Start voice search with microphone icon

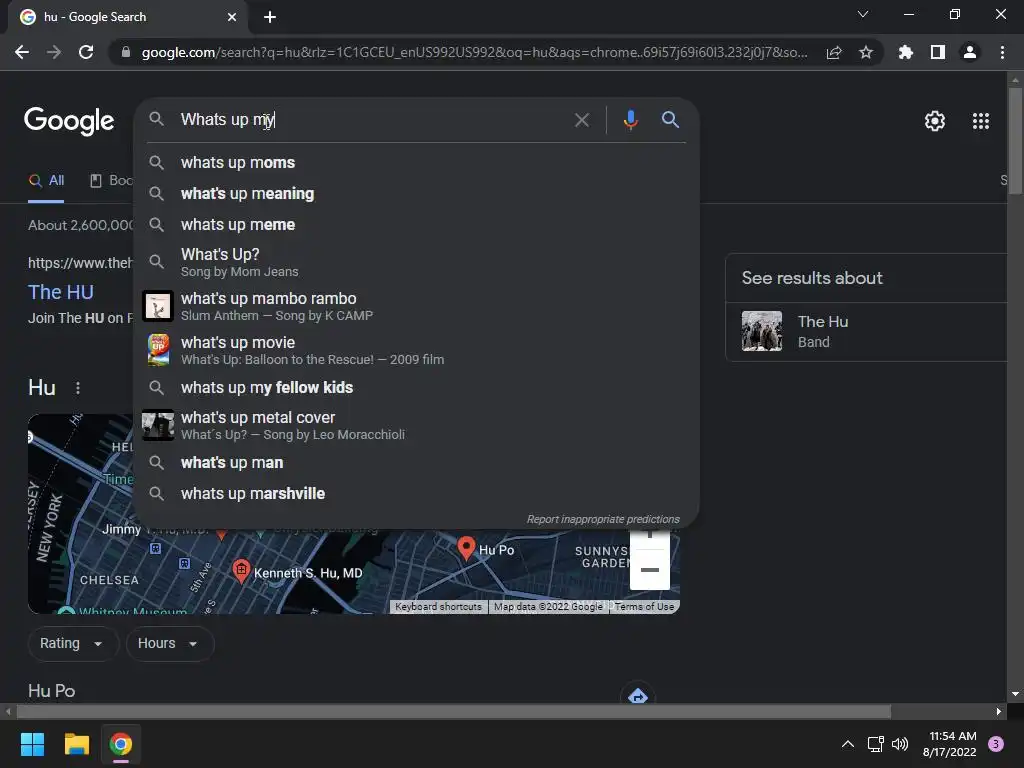[630, 120]
